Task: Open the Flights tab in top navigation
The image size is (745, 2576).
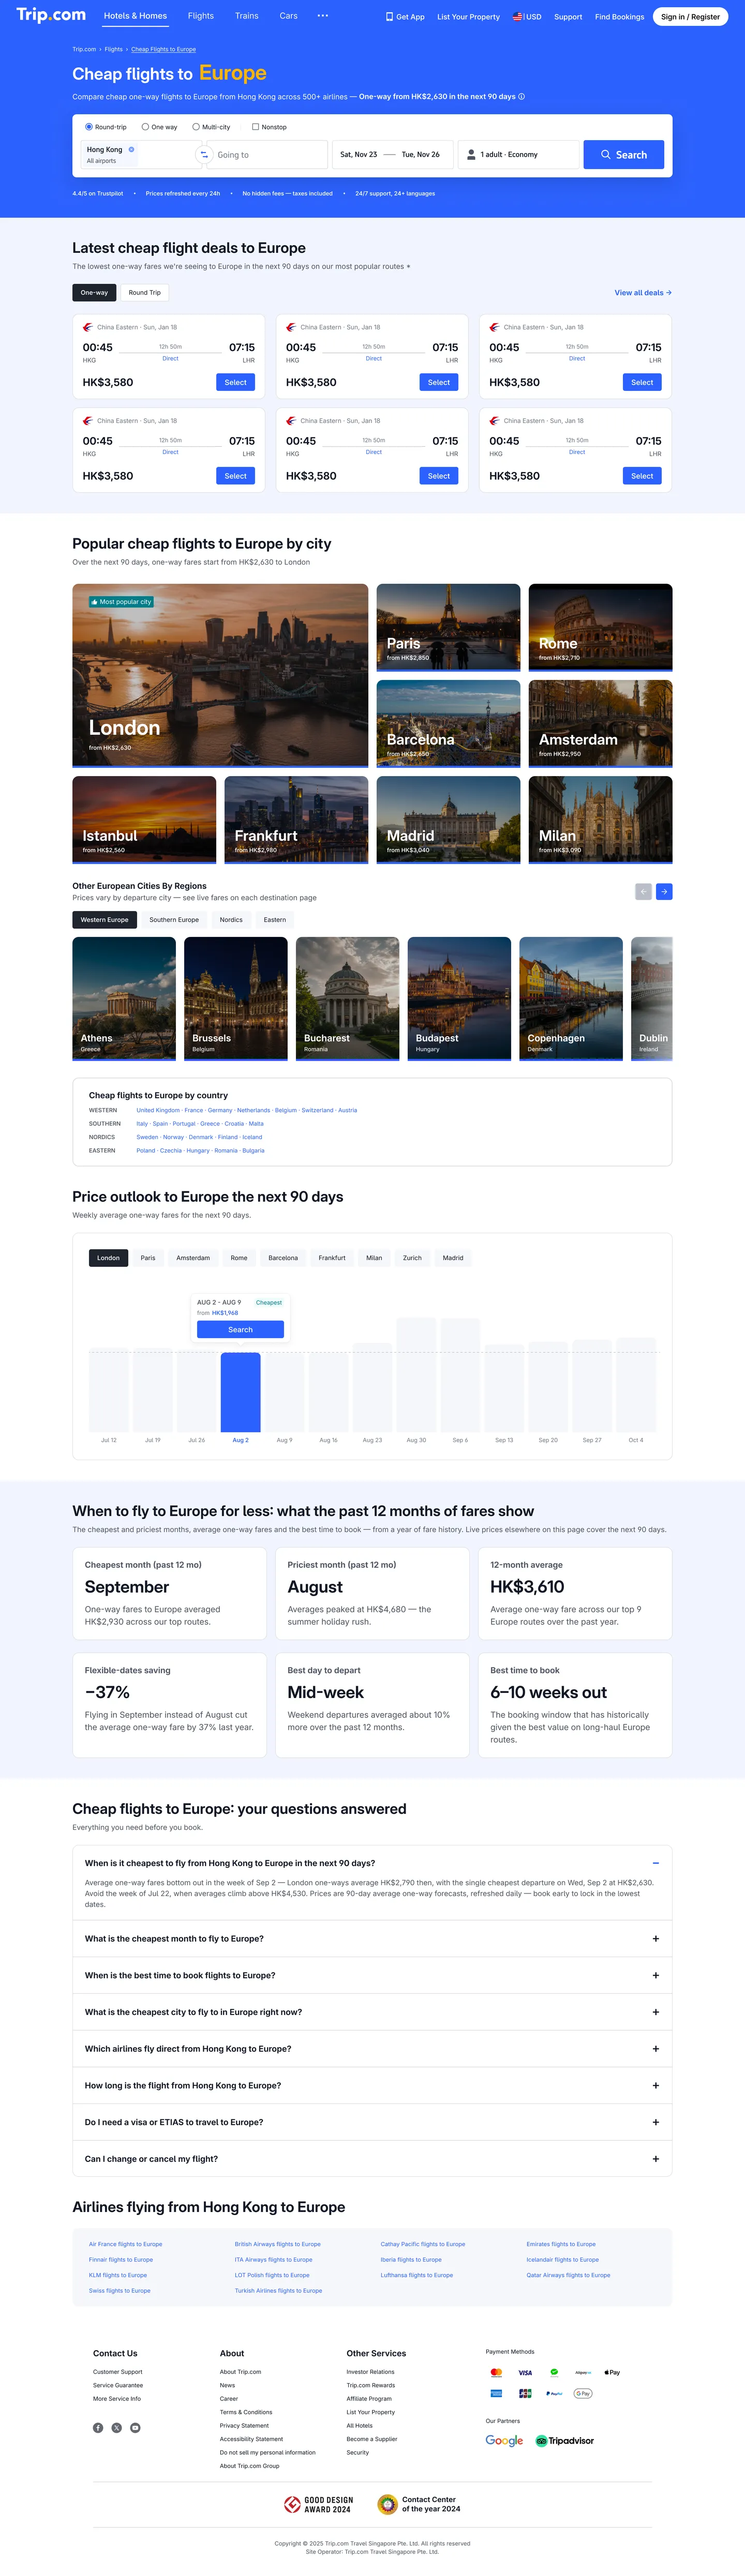Action: [x=201, y=16]
